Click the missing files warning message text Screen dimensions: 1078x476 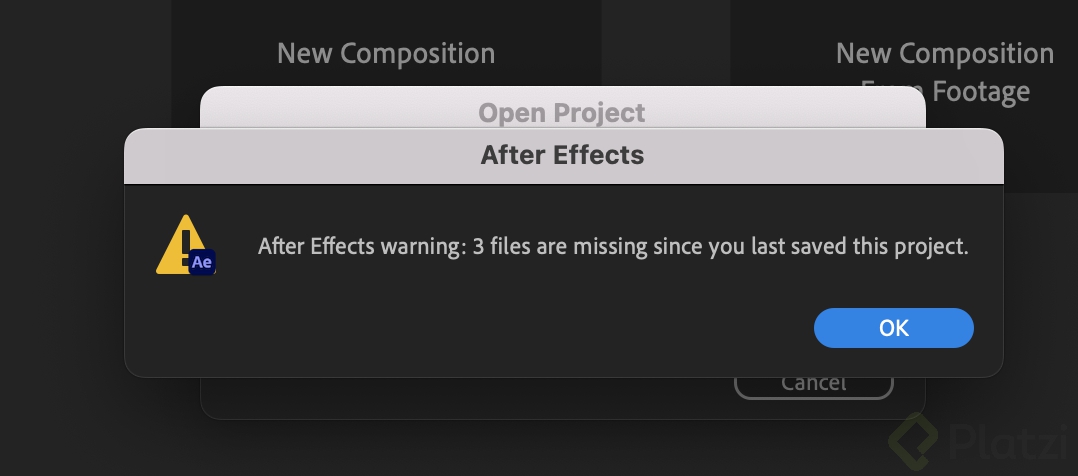pyautogui.click(x=613, y=246)
